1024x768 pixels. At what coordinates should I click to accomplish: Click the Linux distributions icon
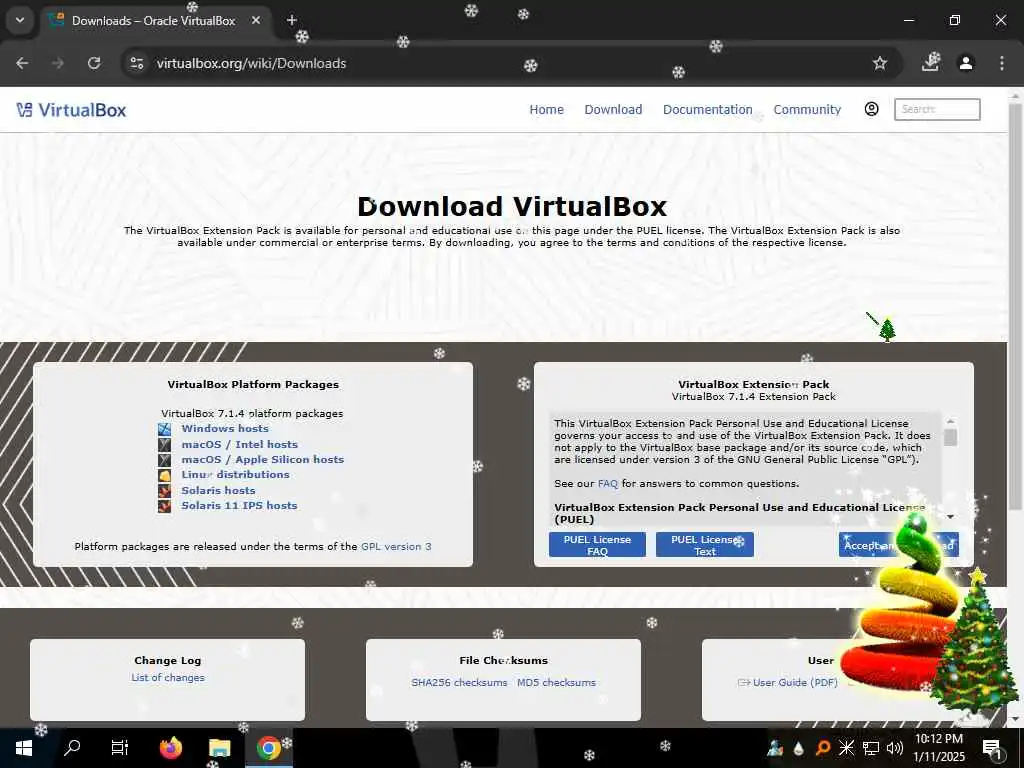164,475
